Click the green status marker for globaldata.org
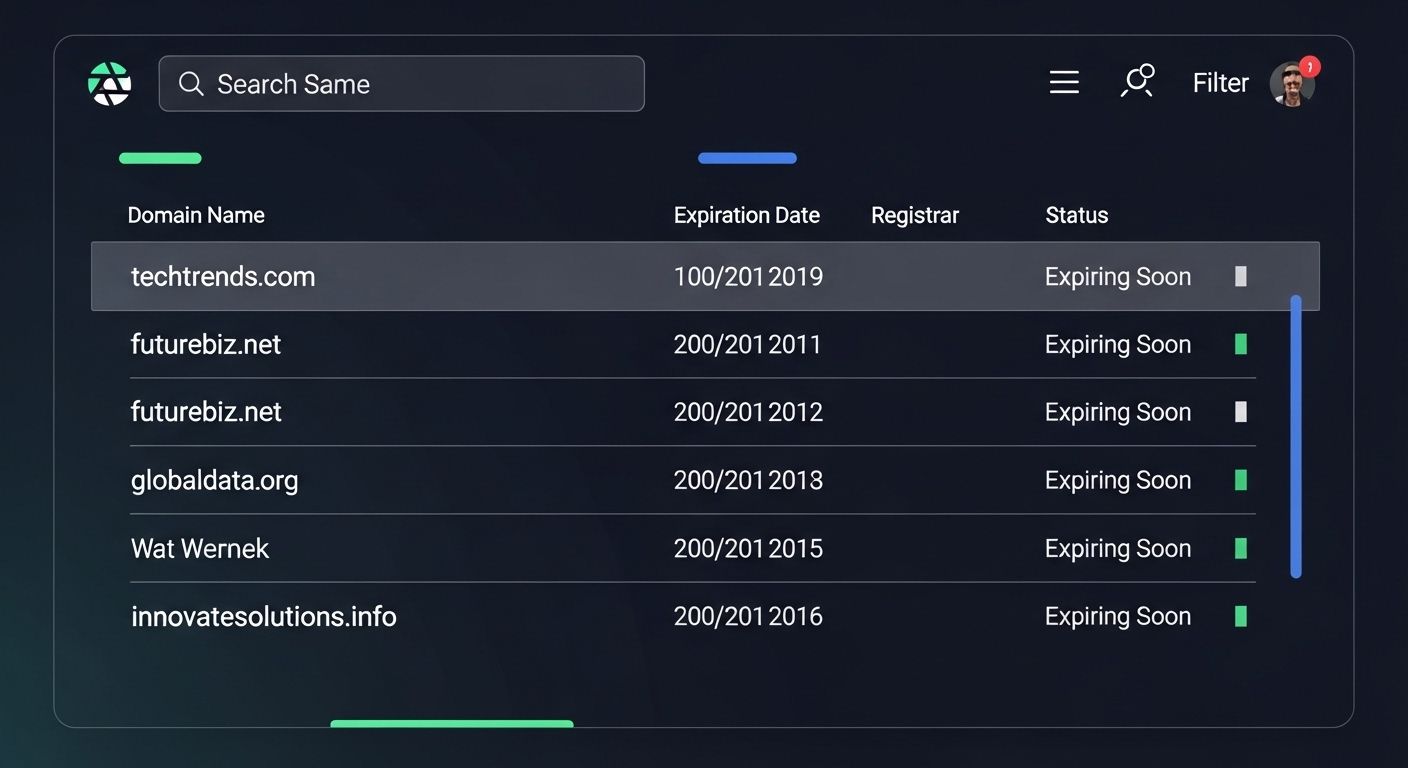 click(x=1240, y=480)
